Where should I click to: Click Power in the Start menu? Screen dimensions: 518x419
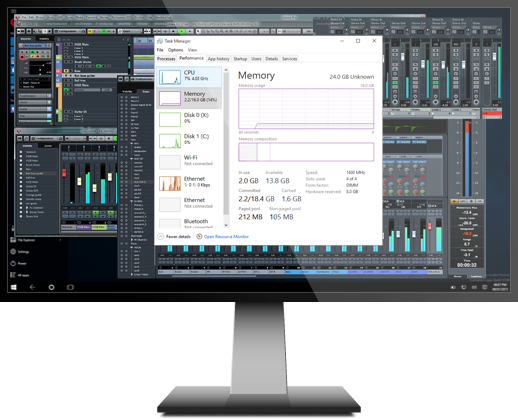pos(18,263)
